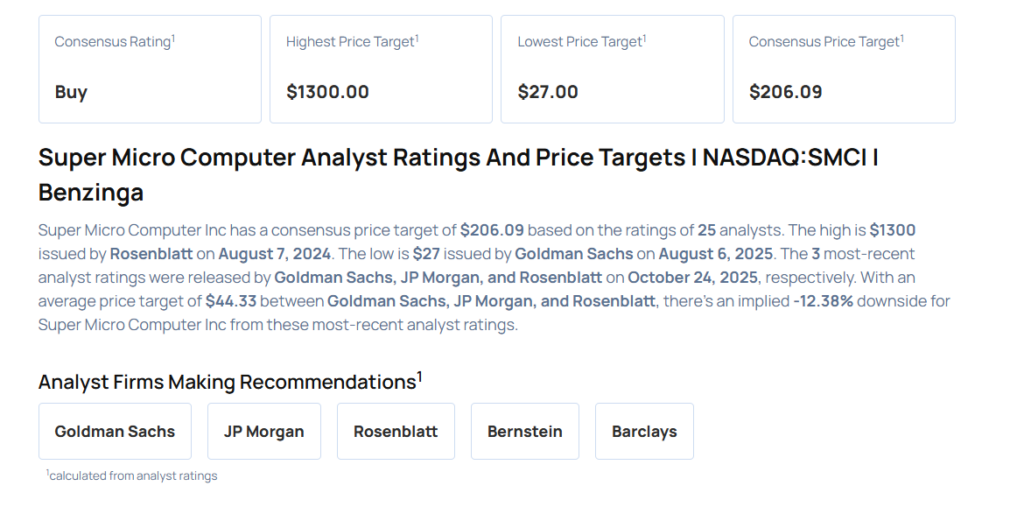This screenshot has width=1024, height=514.
Task: Click the $1300.00 highest target value
Action: click(x=327, y=92)
